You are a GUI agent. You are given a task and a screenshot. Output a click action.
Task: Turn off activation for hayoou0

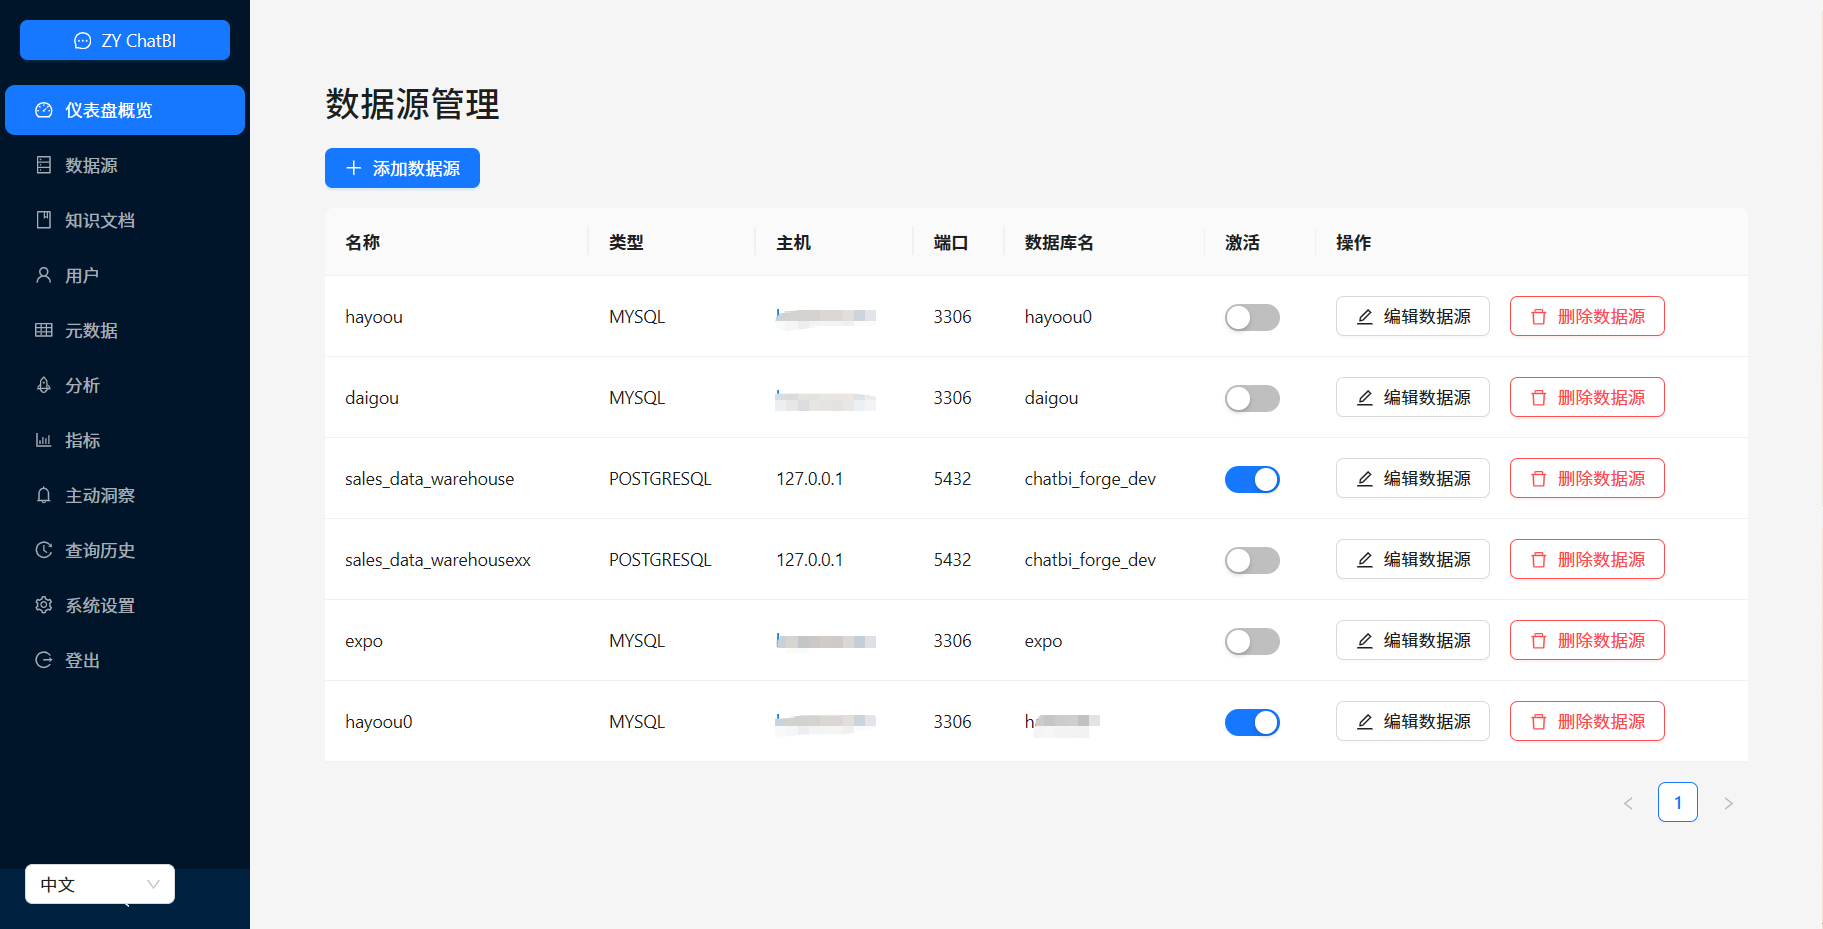point(1252,722)
